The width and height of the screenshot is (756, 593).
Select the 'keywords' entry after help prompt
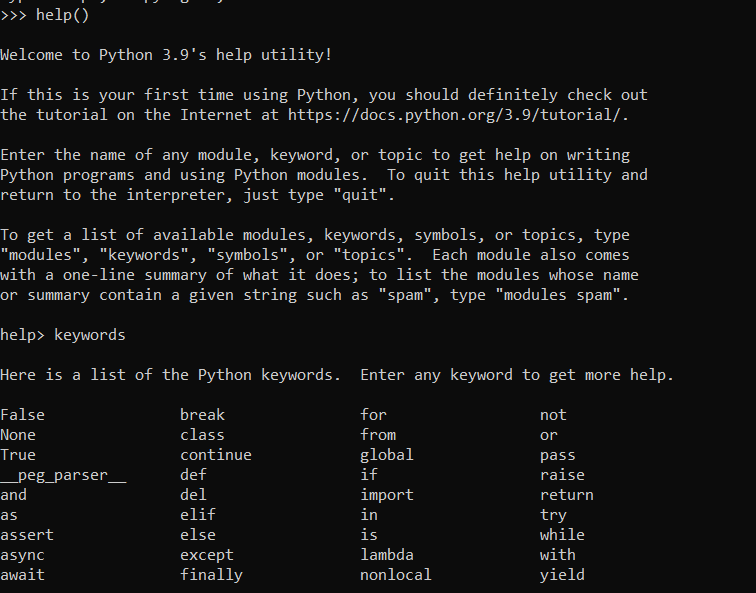click(x=90, y=335)
